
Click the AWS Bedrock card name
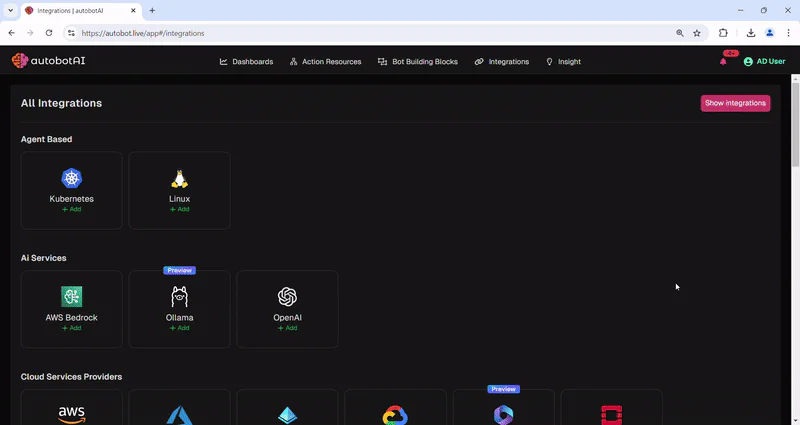click(71, 317)
